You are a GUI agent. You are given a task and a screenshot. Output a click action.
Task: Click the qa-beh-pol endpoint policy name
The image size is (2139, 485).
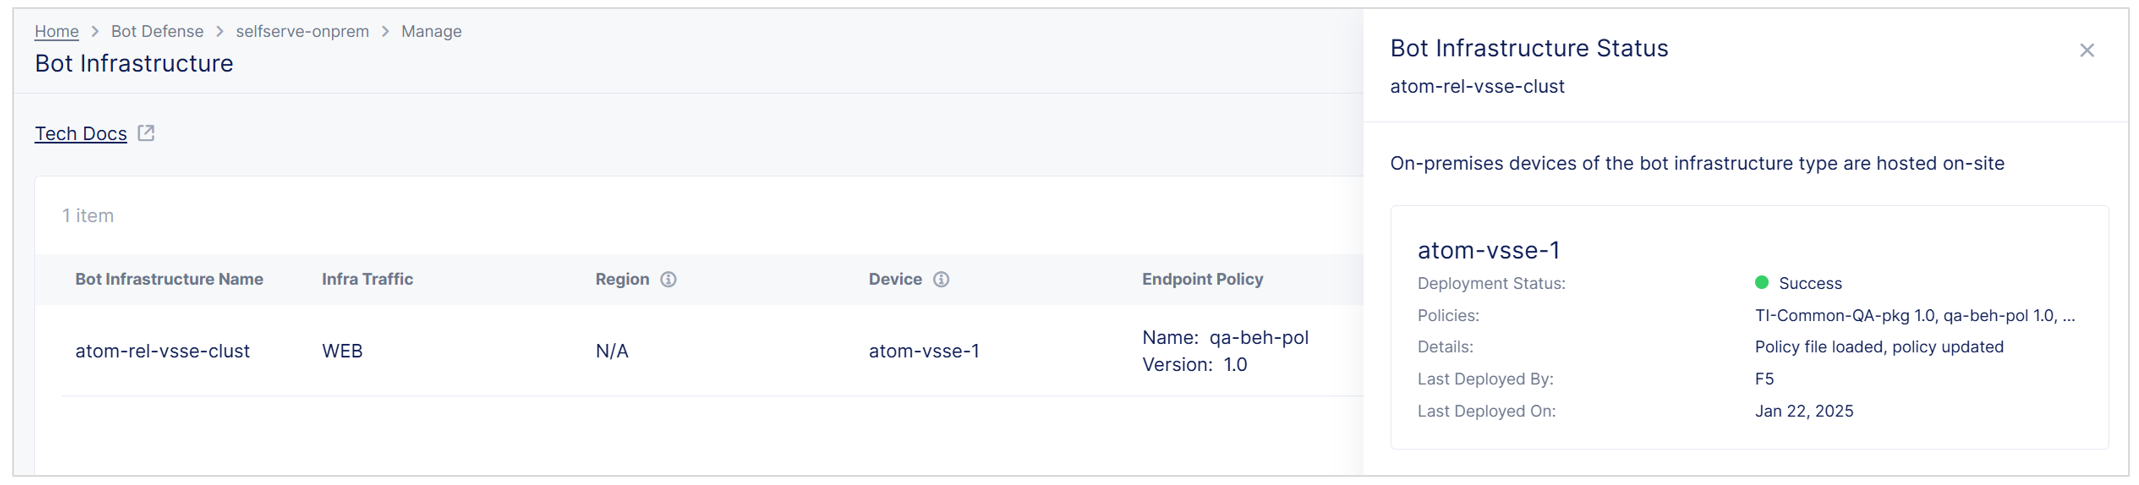1258,337
